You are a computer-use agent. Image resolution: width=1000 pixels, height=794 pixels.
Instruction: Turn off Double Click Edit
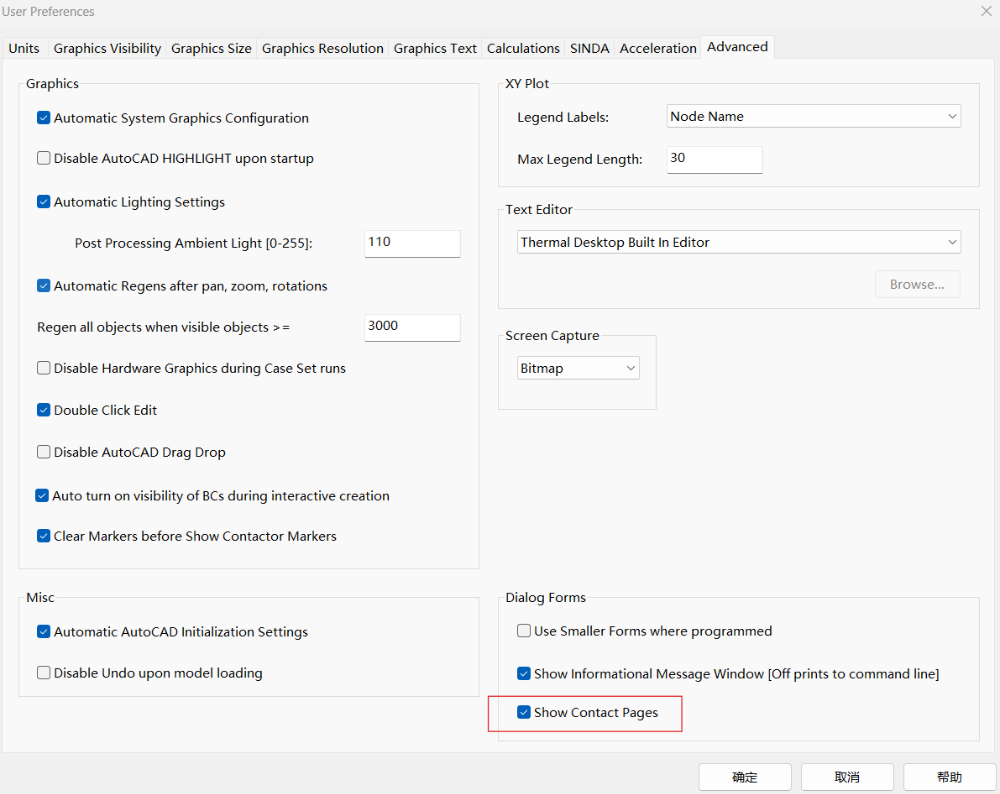[44, 410]
